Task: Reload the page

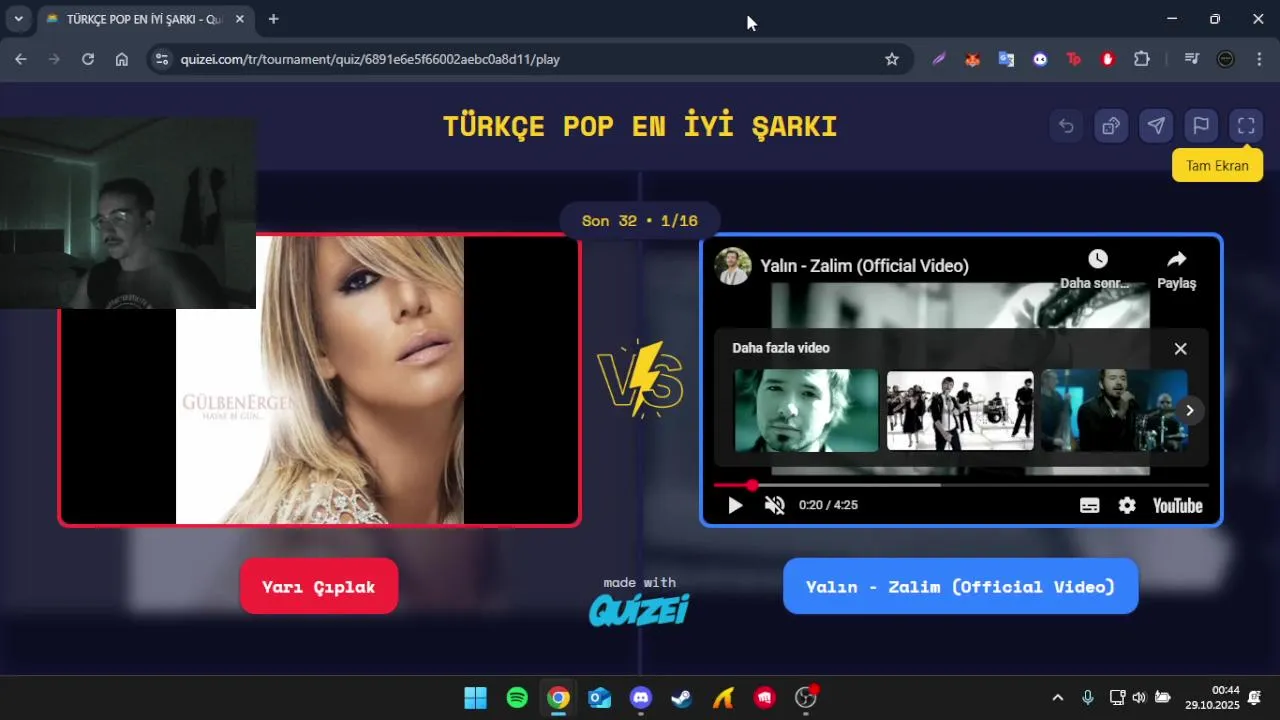Action: click(88, 59)
